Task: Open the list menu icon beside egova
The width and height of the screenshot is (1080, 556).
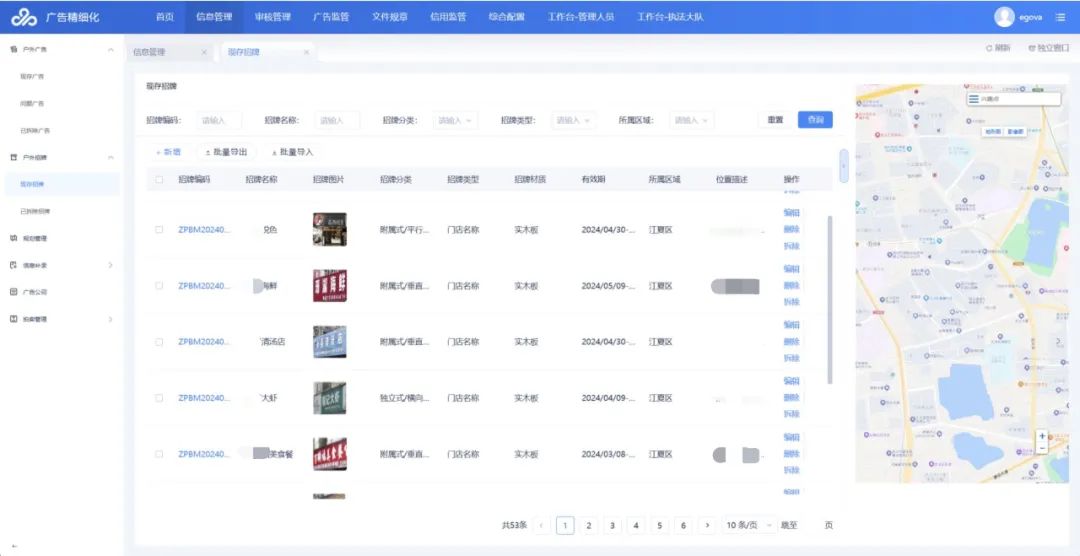Action: (x=1060, y=17)
